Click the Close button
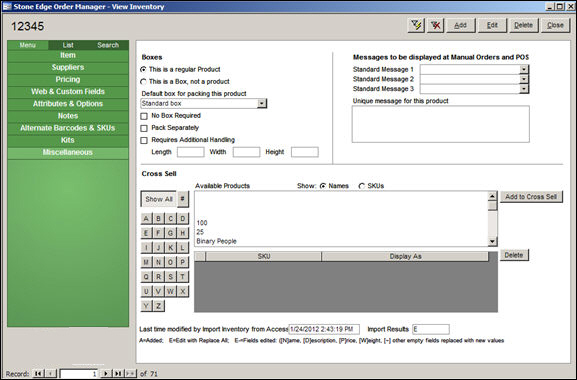The height and width of the screenshot is (380, 577). pyautogui.click(x=555, y=25)
